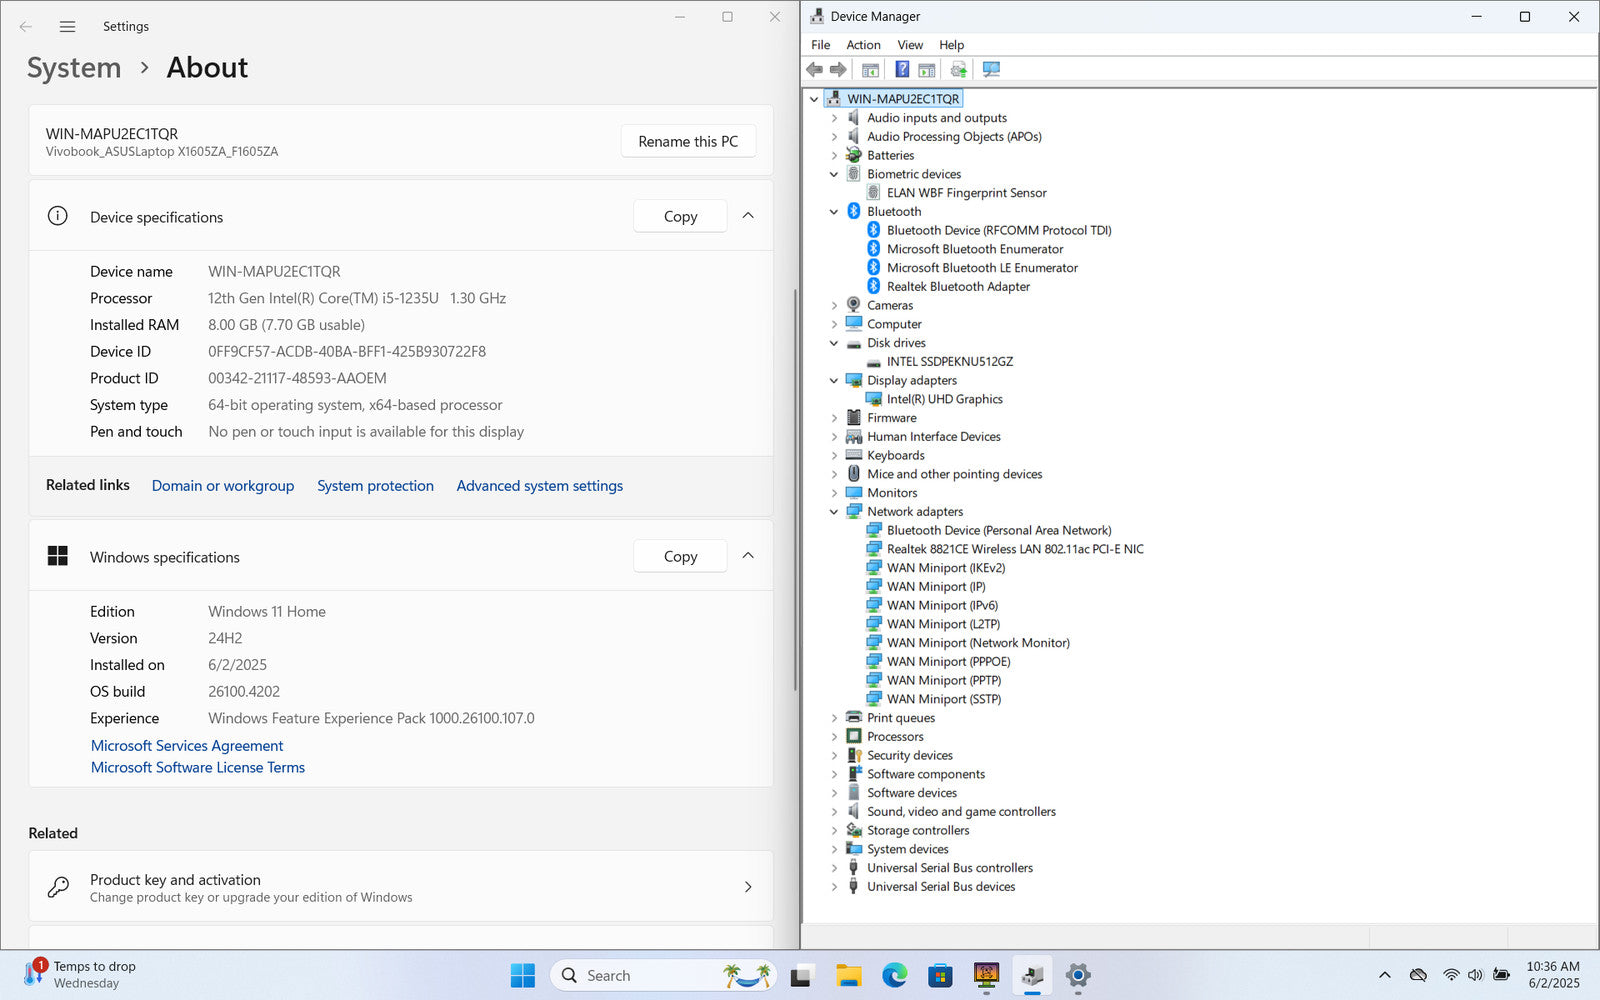The image size is (1600, 1000).
Task: Select the Security devices node
Action: pos(909,756)
